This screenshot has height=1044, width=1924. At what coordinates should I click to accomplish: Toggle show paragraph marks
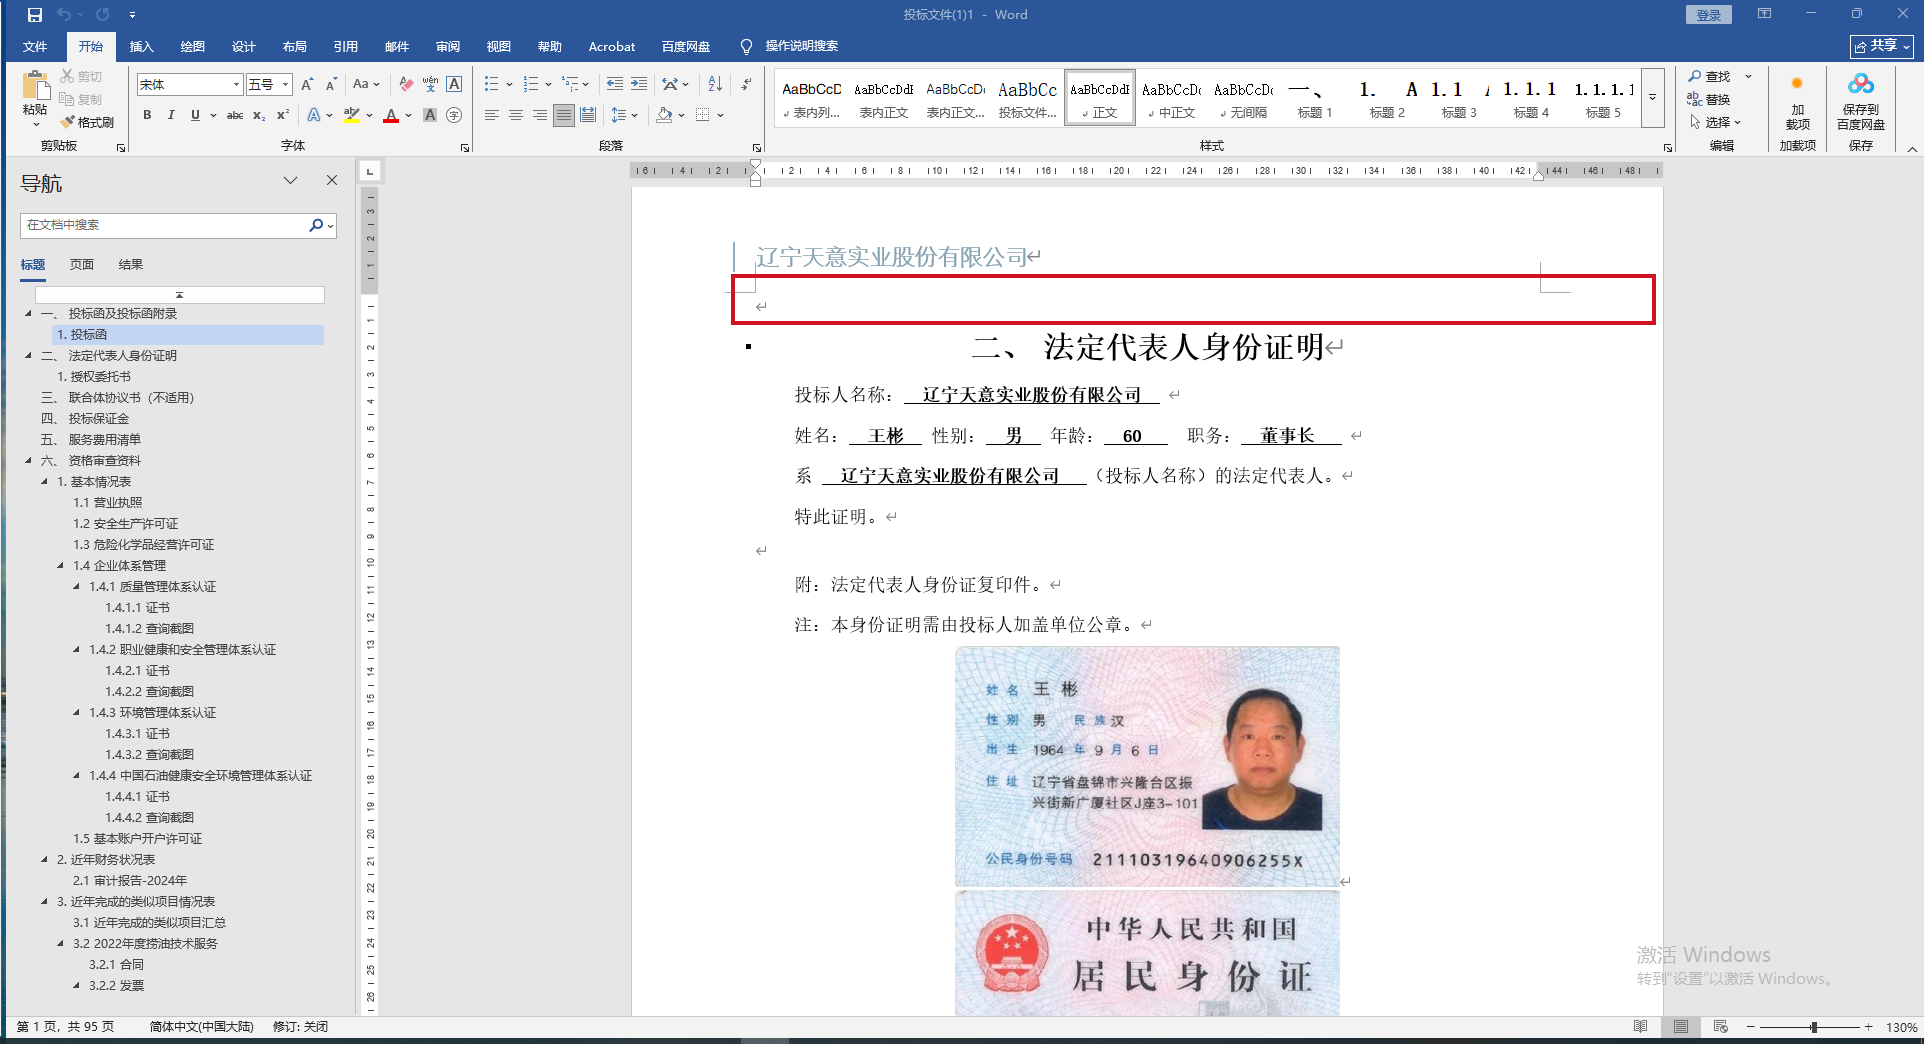tap(746, 85)
